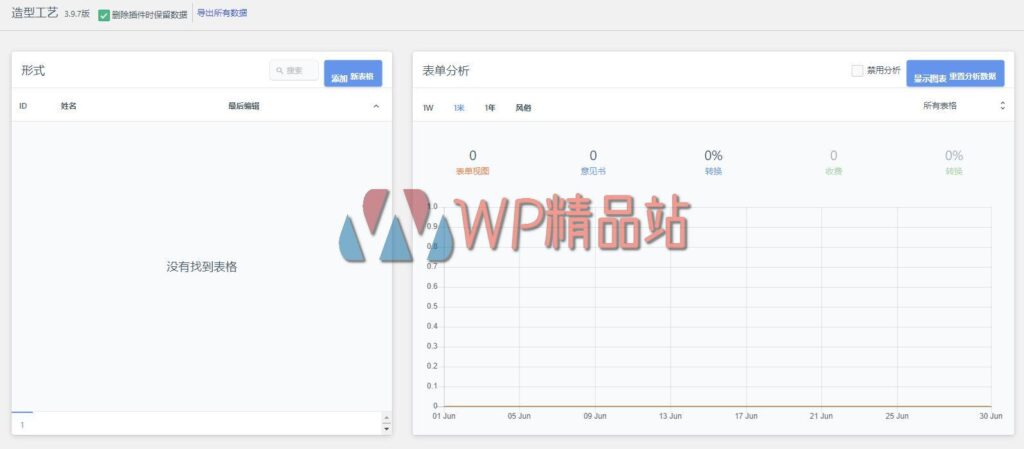Click the 01 Jun chart axis label
Screen dimensions: 1024x449
(x=444, y=416)
